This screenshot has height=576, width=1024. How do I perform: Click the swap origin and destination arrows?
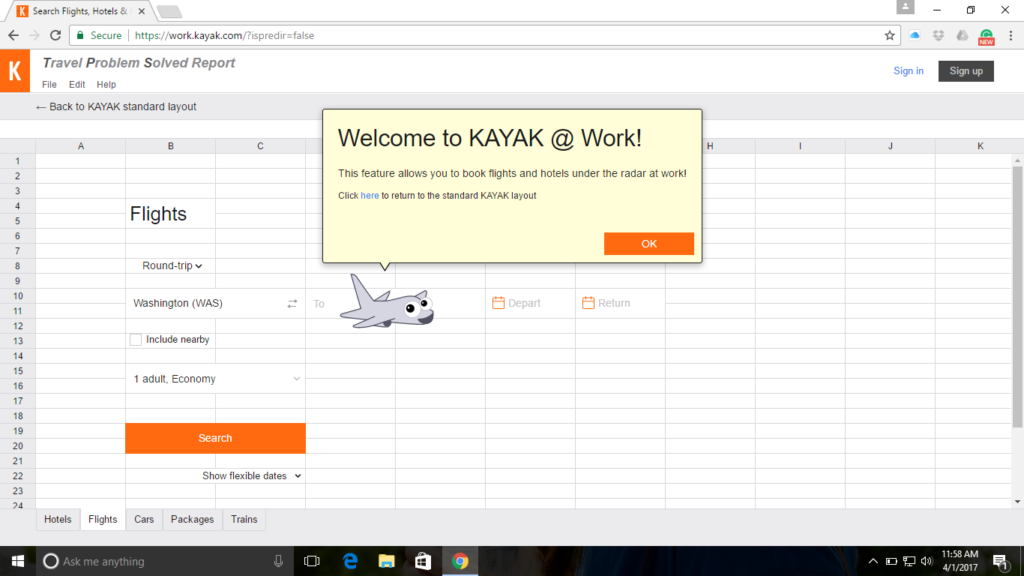click(292, 303)
